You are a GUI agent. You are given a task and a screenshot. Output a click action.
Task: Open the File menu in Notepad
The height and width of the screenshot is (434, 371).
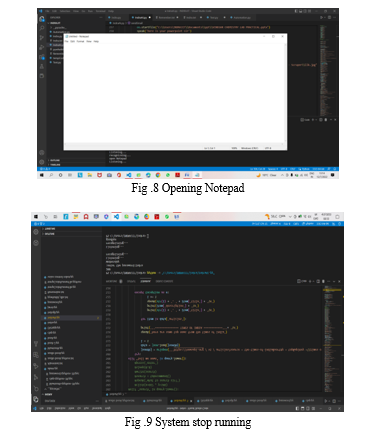point(67,41)
